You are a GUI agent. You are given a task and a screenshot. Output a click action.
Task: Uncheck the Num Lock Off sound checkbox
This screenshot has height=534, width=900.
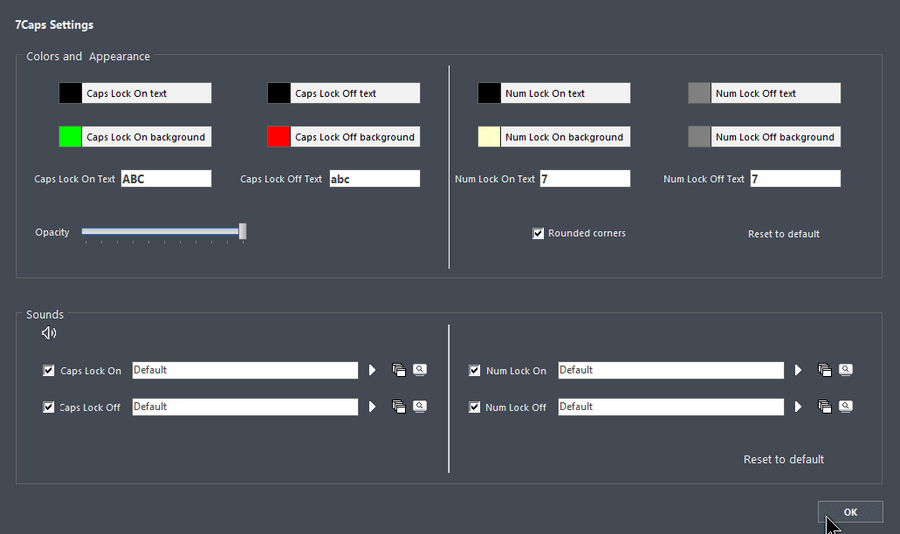[x=475, y=407]
